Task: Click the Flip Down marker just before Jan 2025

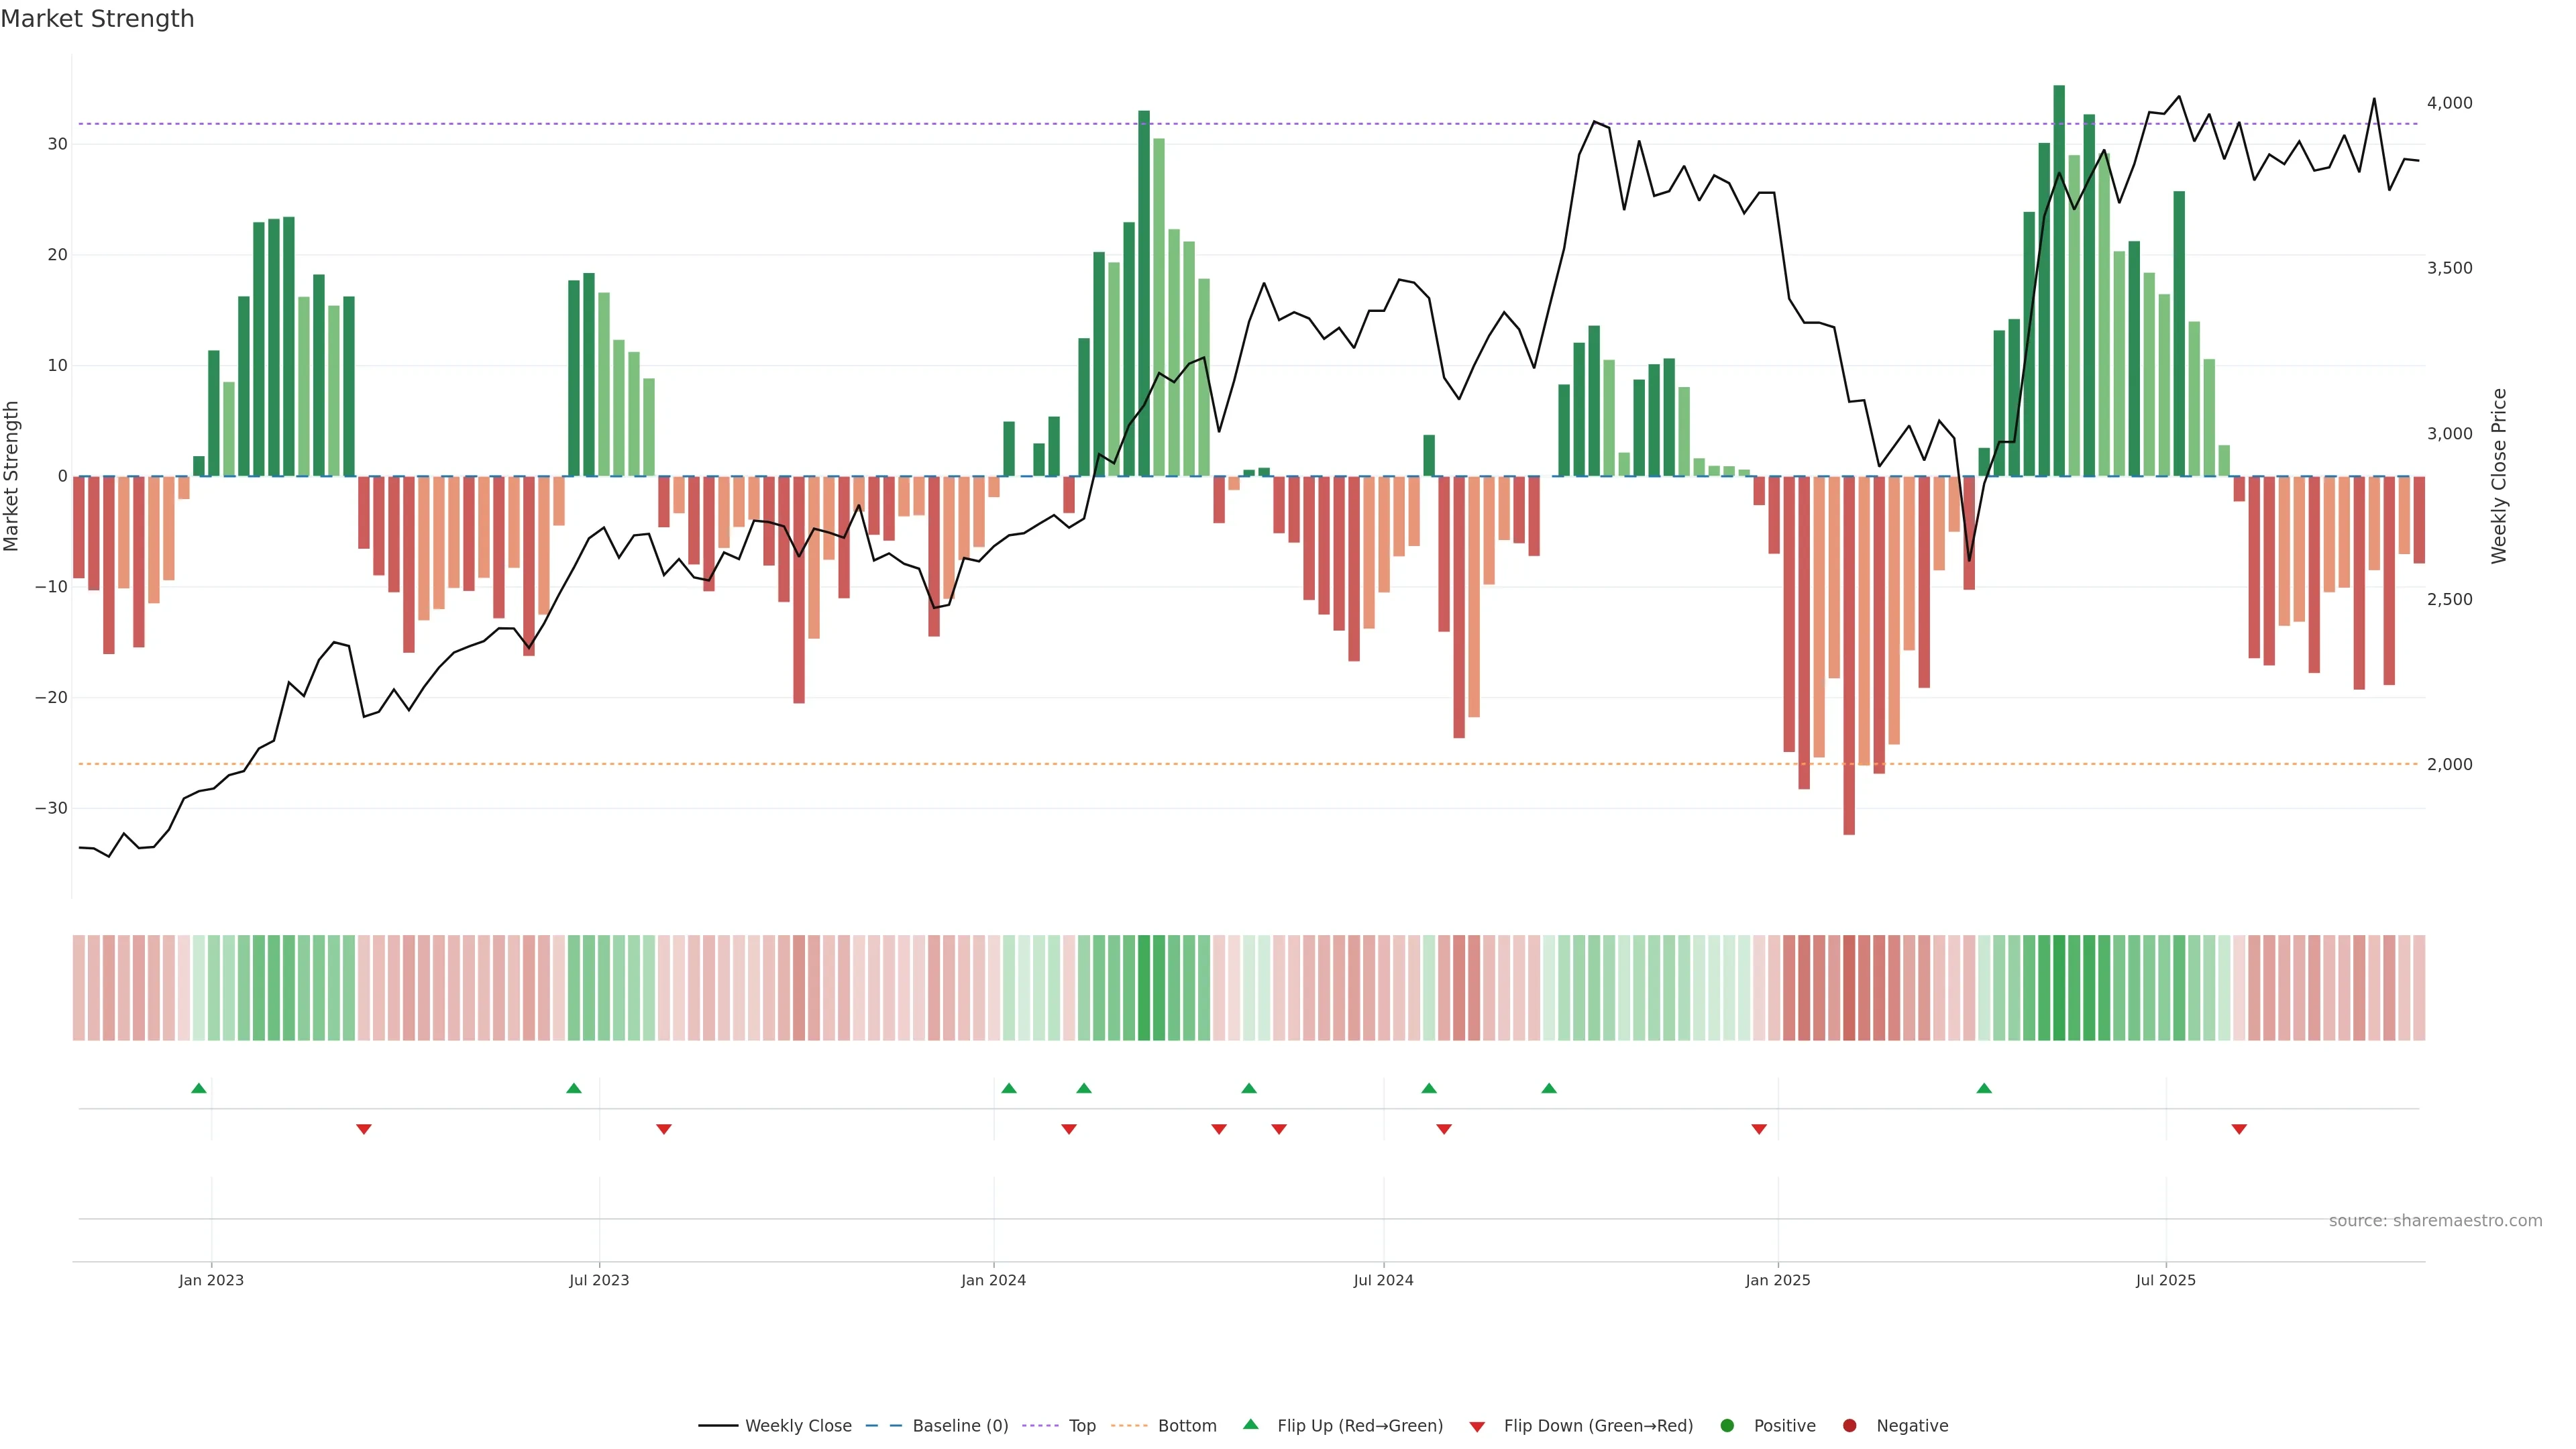Action: [x=1759, y=1129]
